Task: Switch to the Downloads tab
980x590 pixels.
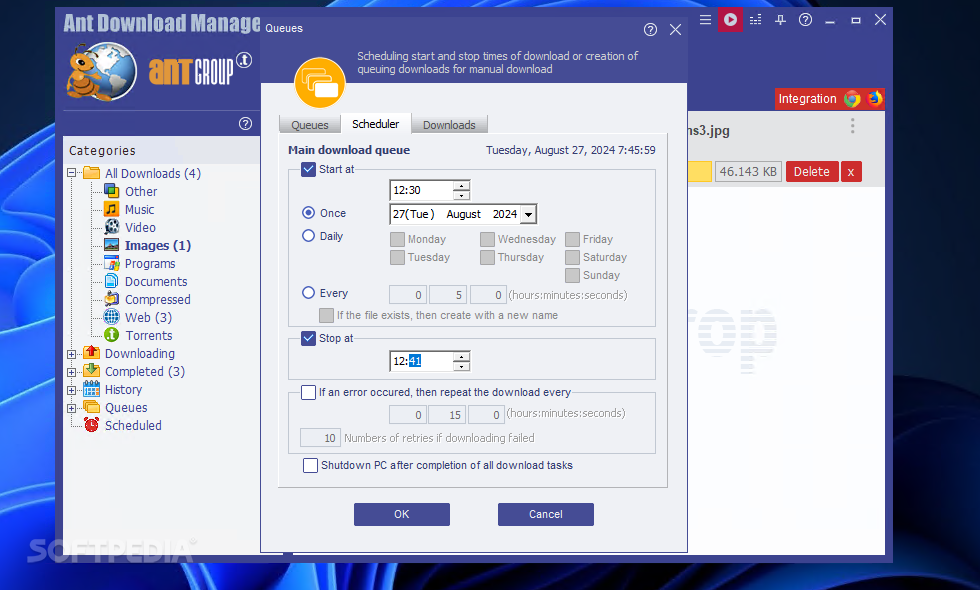Action: point(449,124)
